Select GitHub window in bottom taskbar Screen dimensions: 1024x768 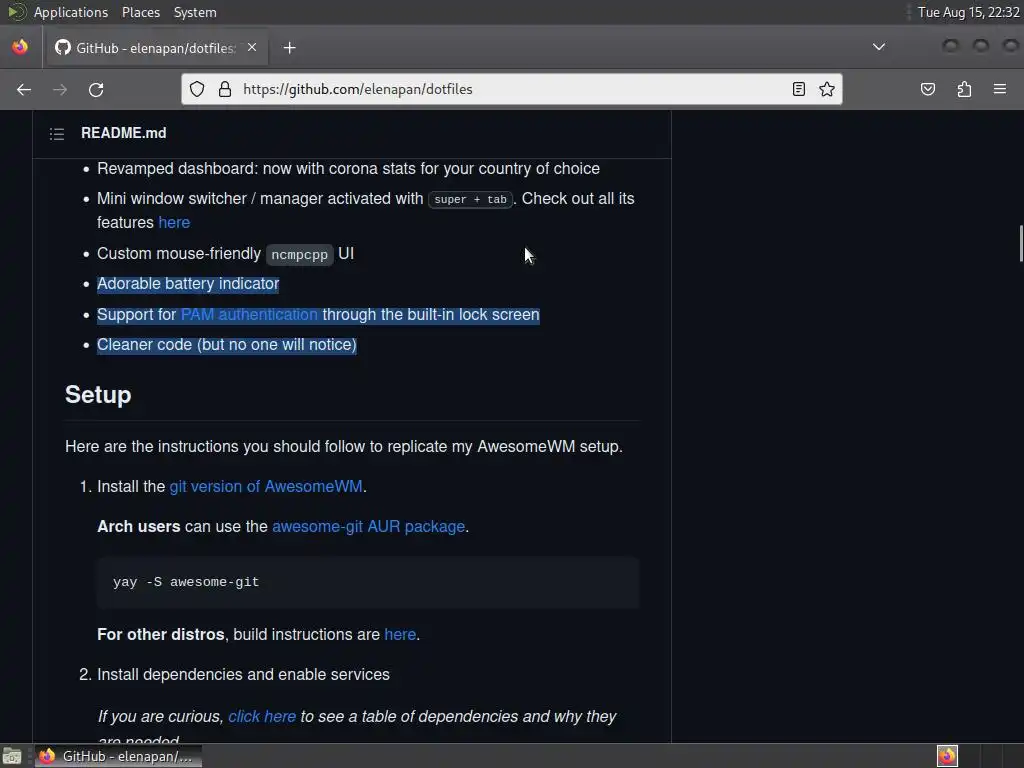tap(118, 756)
